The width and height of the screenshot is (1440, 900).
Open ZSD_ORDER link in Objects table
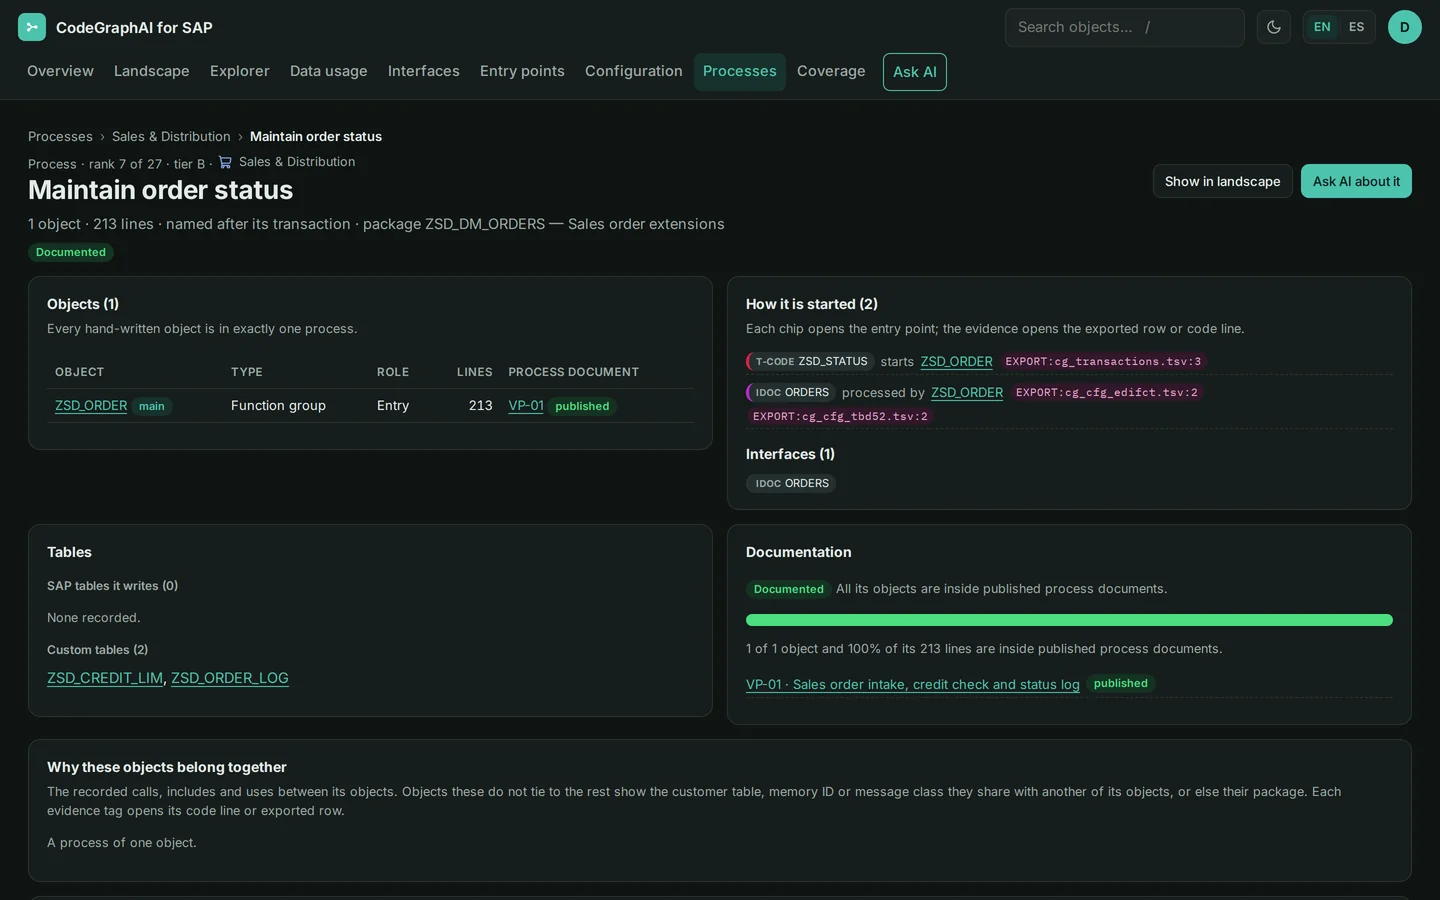tap(91, 405)
